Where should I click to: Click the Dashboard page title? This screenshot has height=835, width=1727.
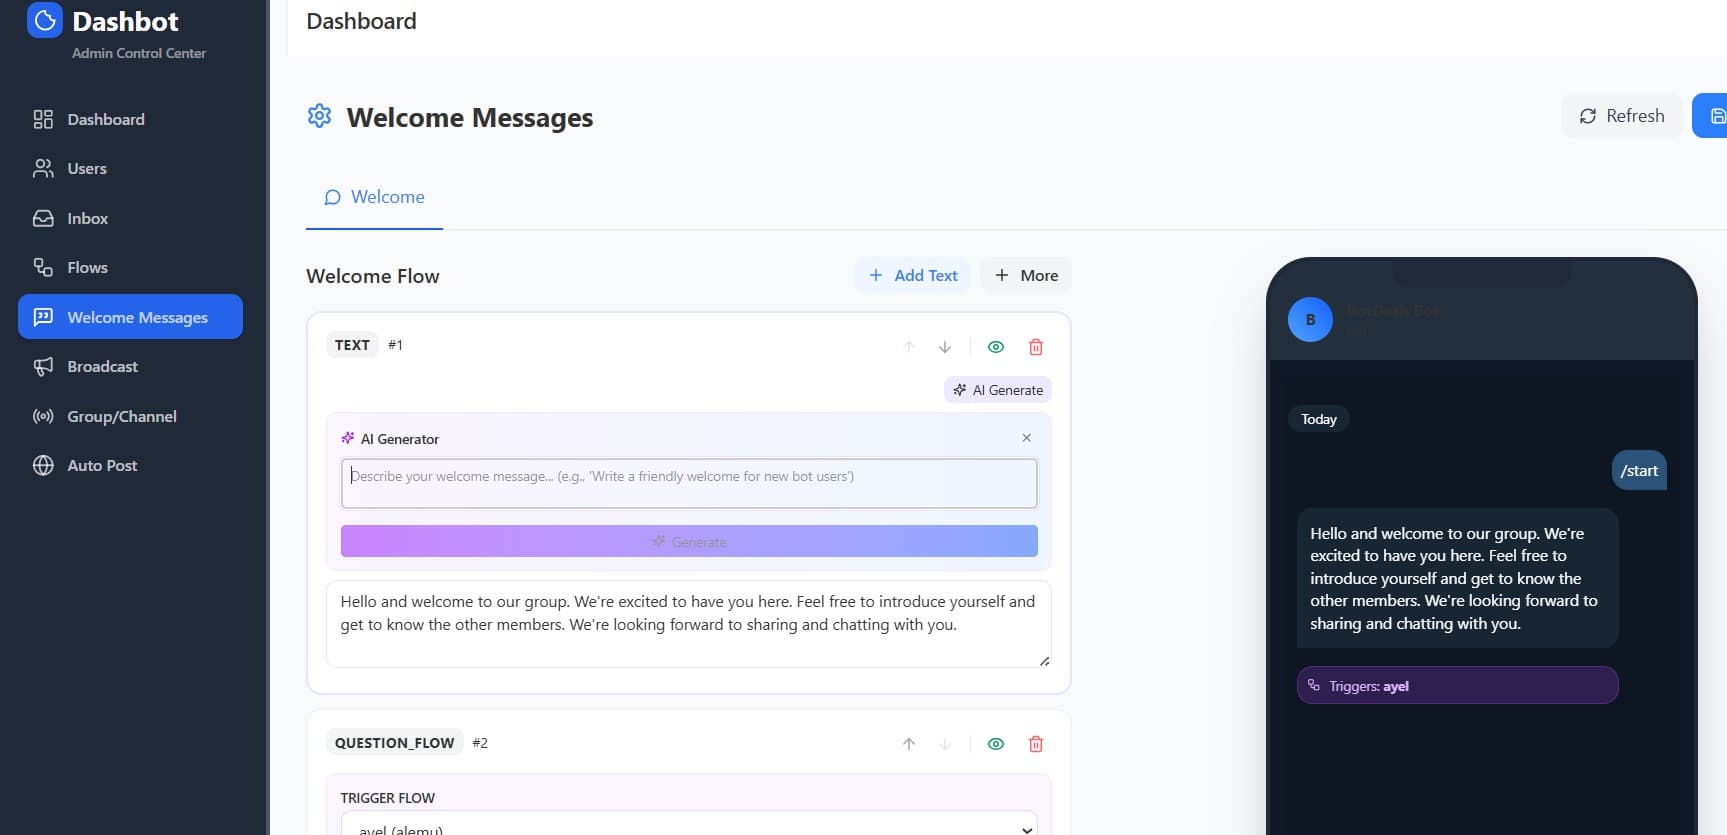(x=361, y=21)
